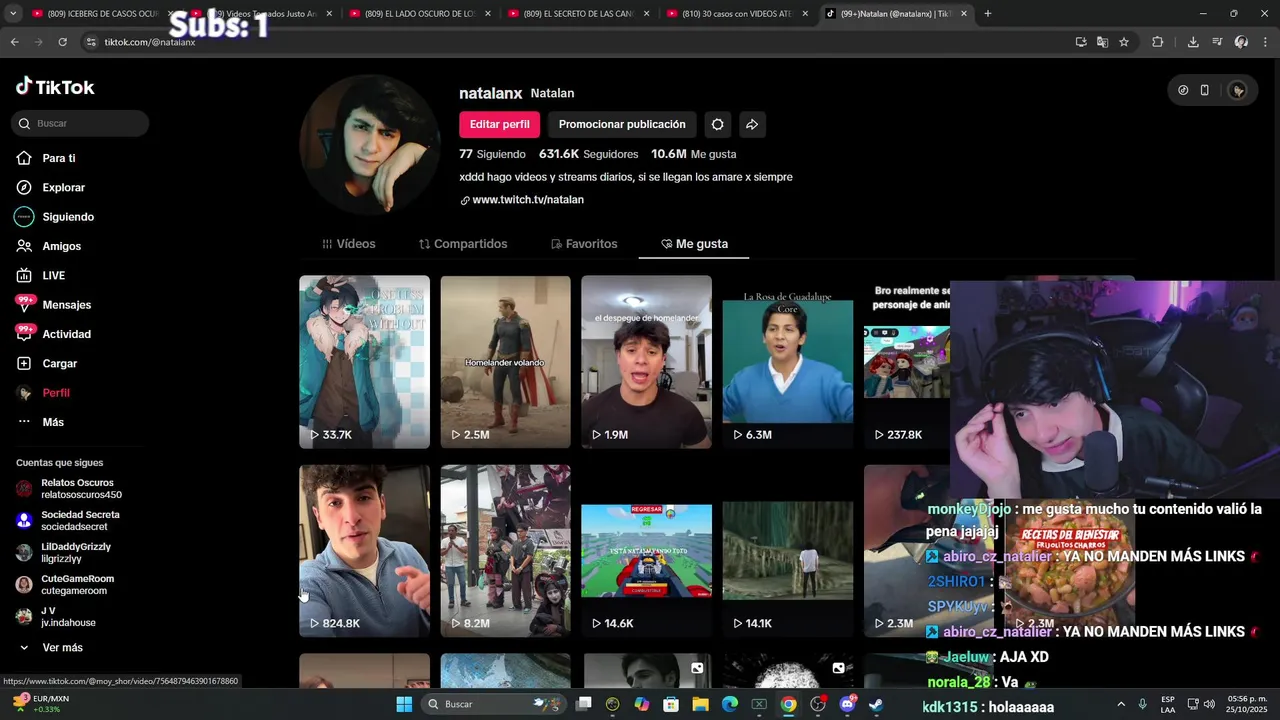Reload the page in Chrome
This screenshot has height=720, width=1280.
coord(62,42)
